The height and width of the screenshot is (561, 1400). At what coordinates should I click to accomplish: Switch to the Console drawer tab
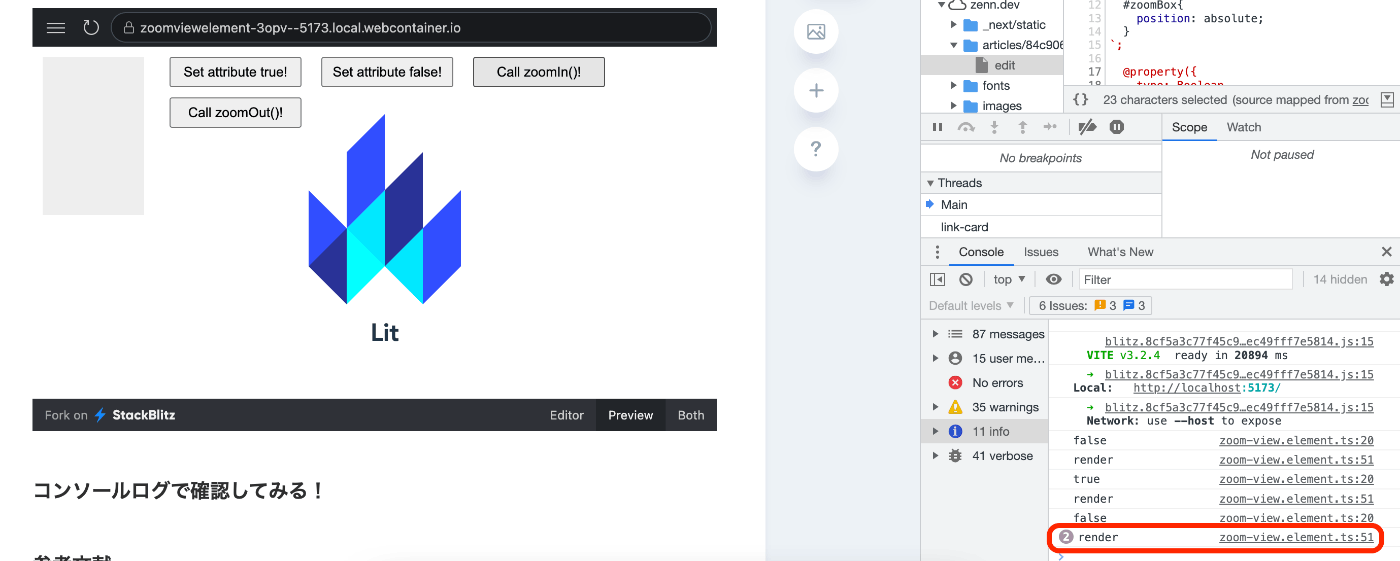[x=981, y=252]
